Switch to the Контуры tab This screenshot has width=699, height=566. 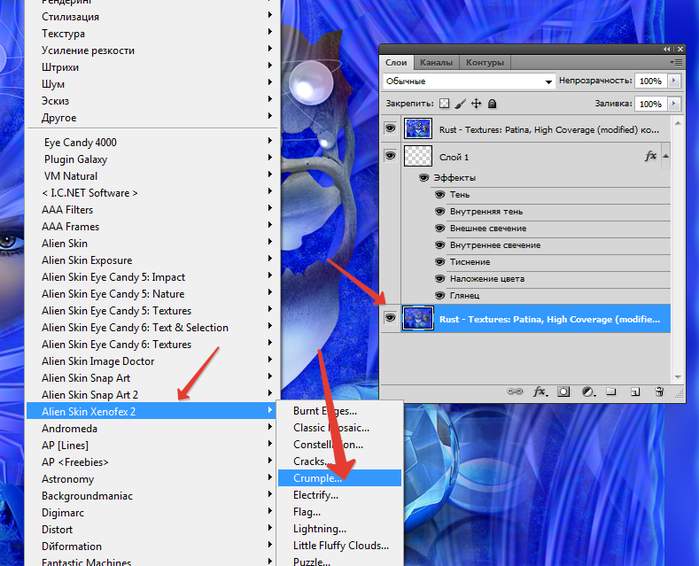point(485,62)
